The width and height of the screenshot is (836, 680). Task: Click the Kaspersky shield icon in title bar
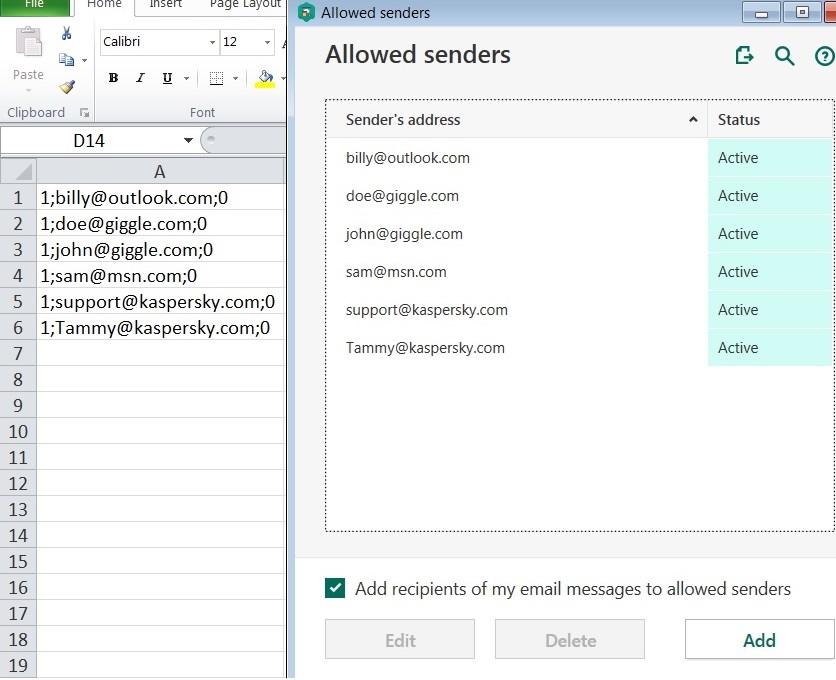[306, 12]
